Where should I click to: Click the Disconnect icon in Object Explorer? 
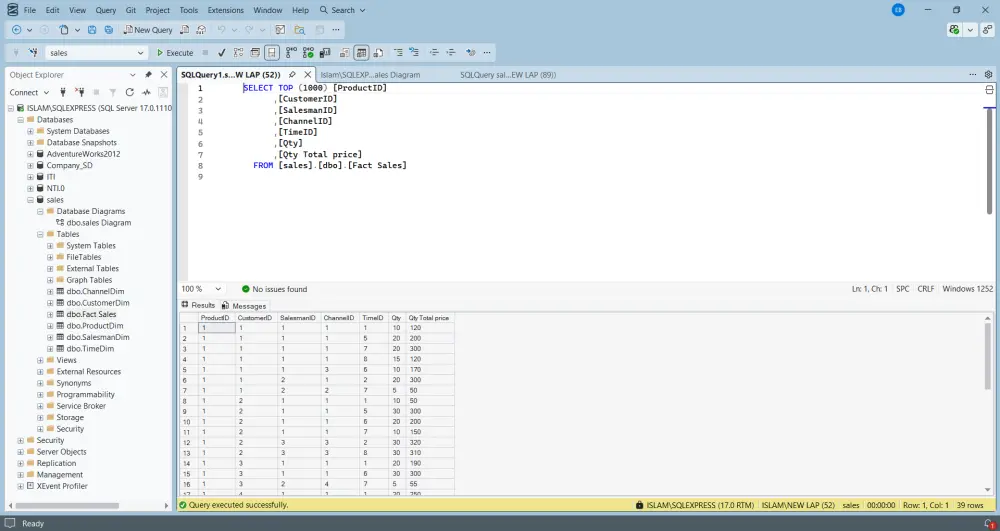point(80,92)
